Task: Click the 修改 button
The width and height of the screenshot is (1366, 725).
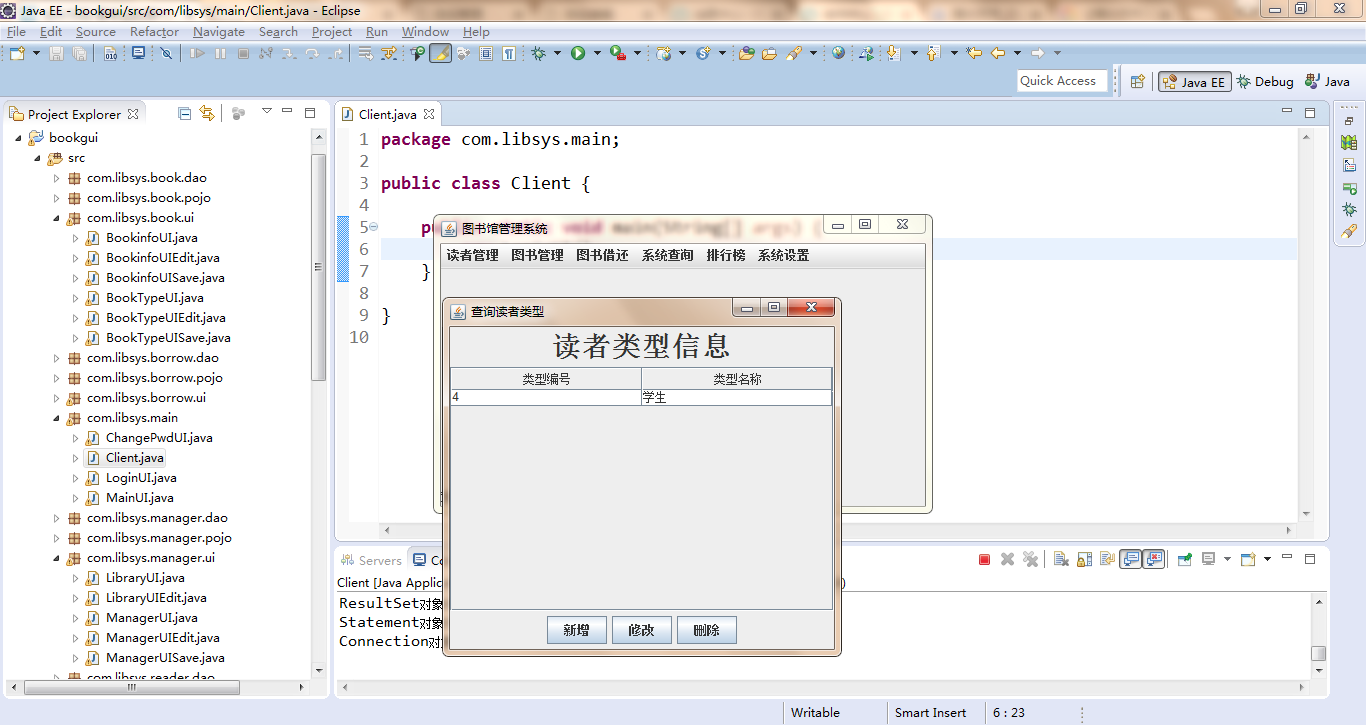Action: click(x=641, y=630)
